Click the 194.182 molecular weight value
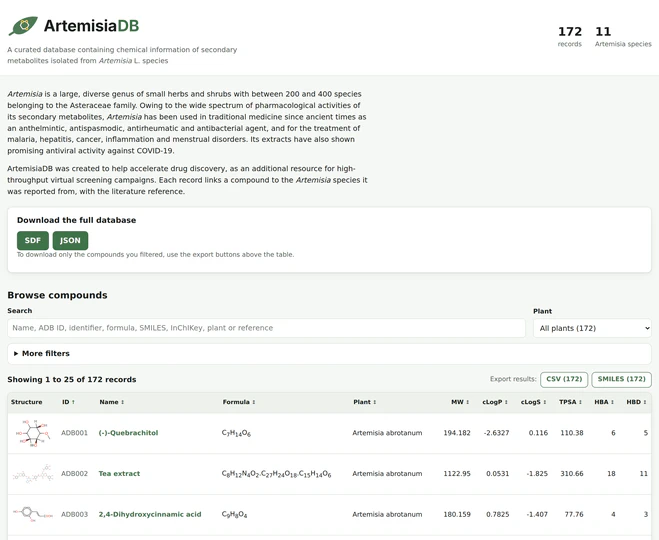Image resolution: width=659 pixels, height=540 pixels. pos(457,433)
